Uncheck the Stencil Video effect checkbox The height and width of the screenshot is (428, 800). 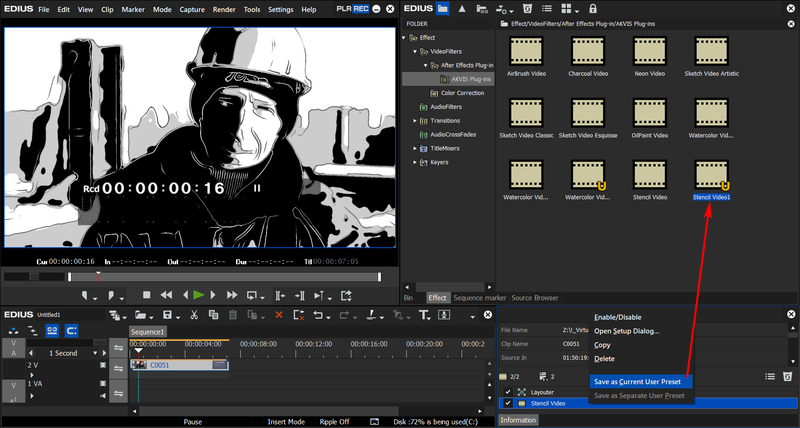[508, 403]
